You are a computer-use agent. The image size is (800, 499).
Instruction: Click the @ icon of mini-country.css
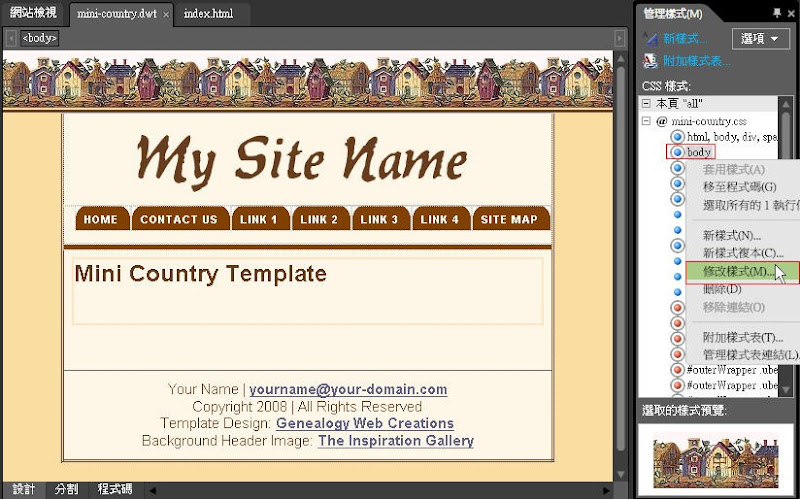[661, 121]
